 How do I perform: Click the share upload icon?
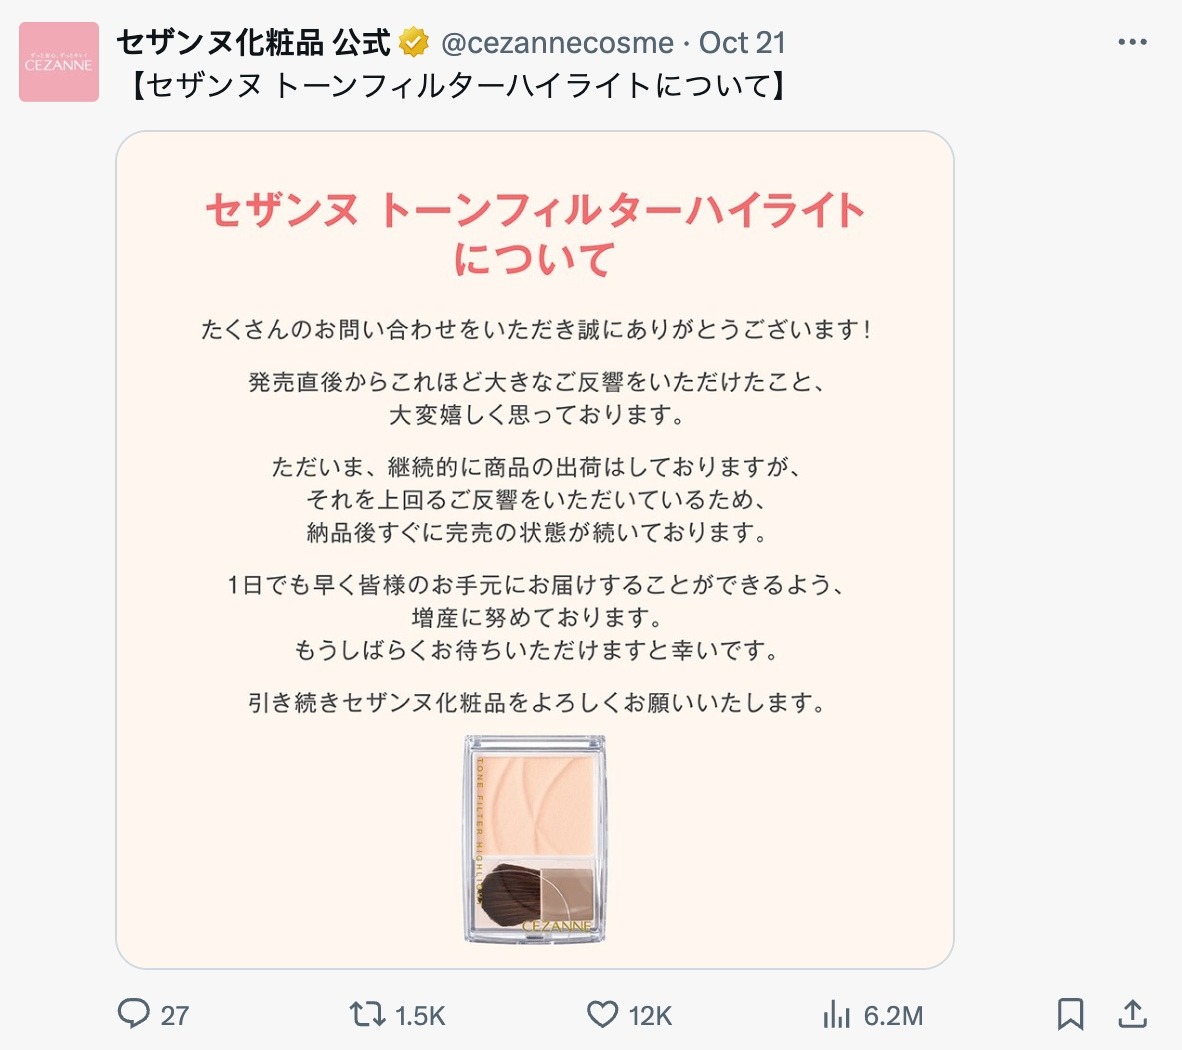1131,1014
